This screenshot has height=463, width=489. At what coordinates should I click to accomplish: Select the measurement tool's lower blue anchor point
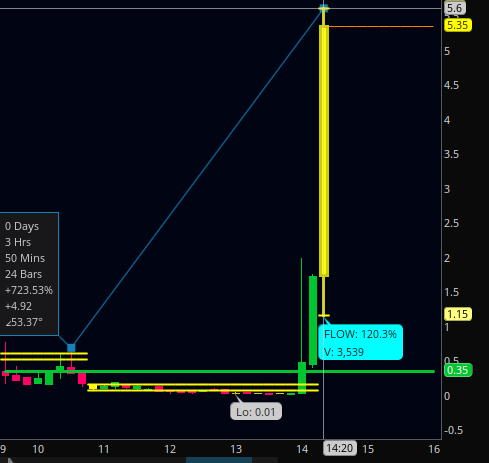[71, 348]
